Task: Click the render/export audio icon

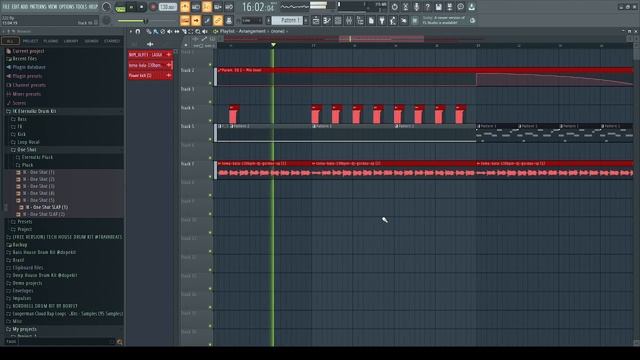Action: [x=449, y=7]
